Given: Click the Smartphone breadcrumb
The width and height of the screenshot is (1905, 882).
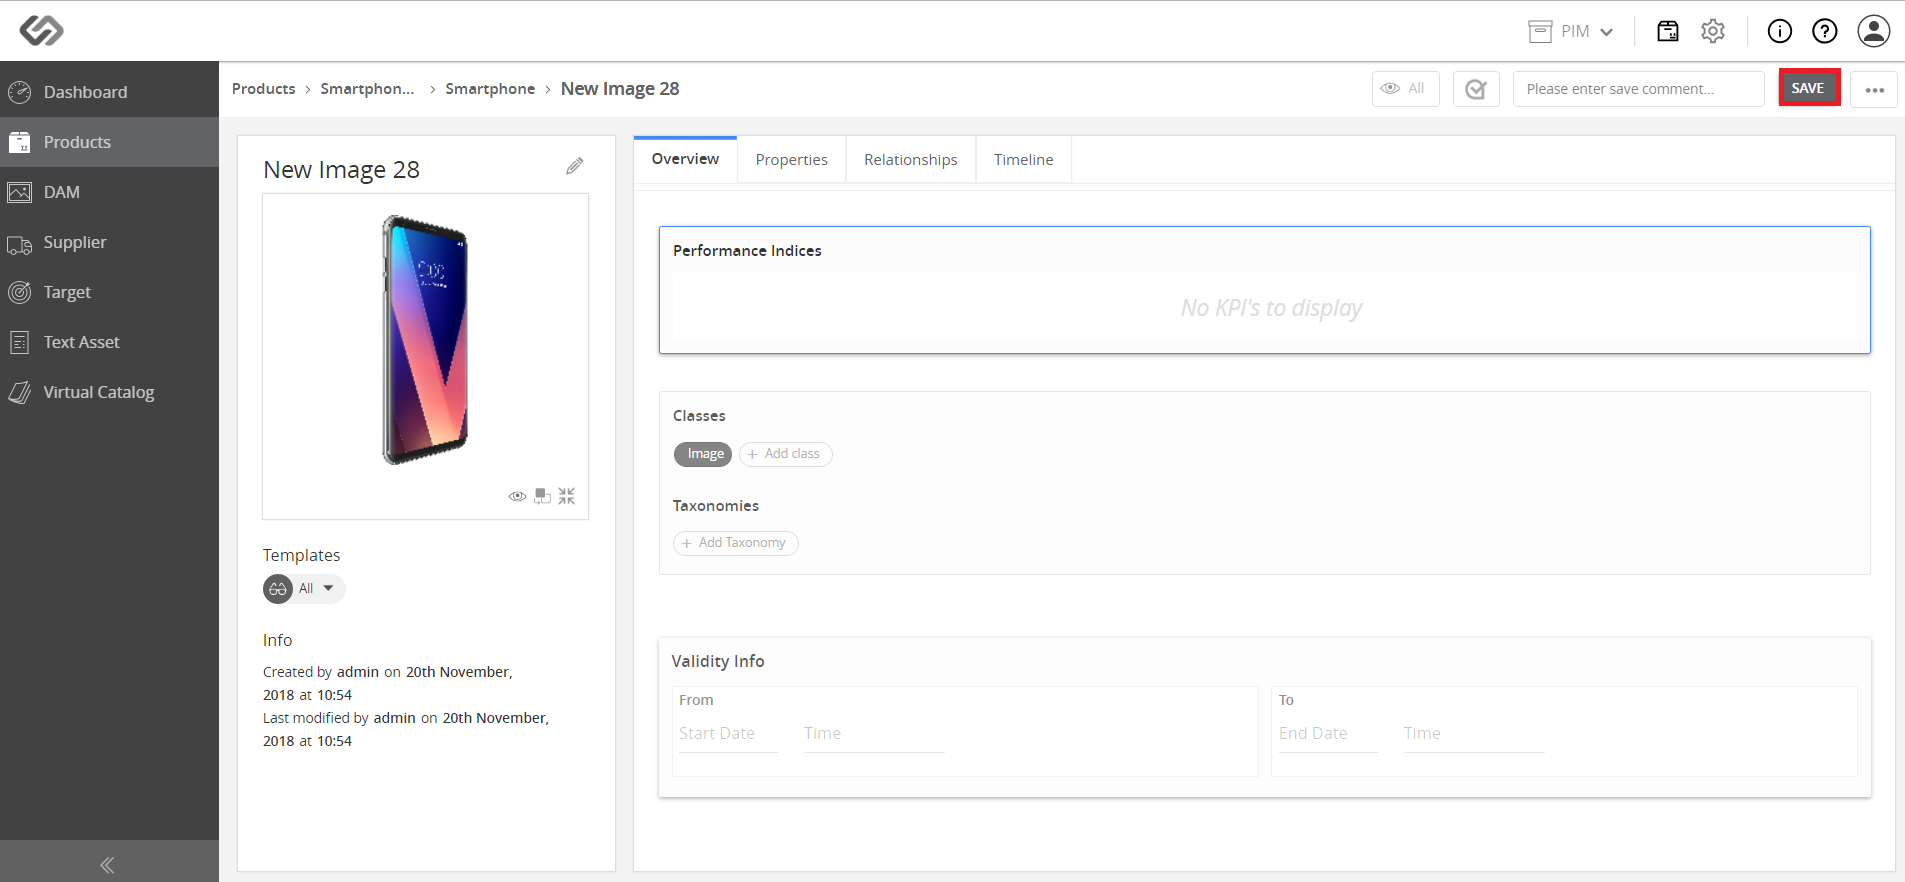Looking at the screenshot, I should pyautogui.click(x=490, y=89).
